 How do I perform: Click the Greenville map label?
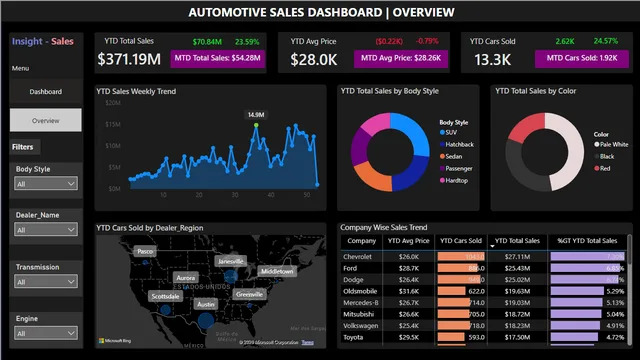[249, 294]
